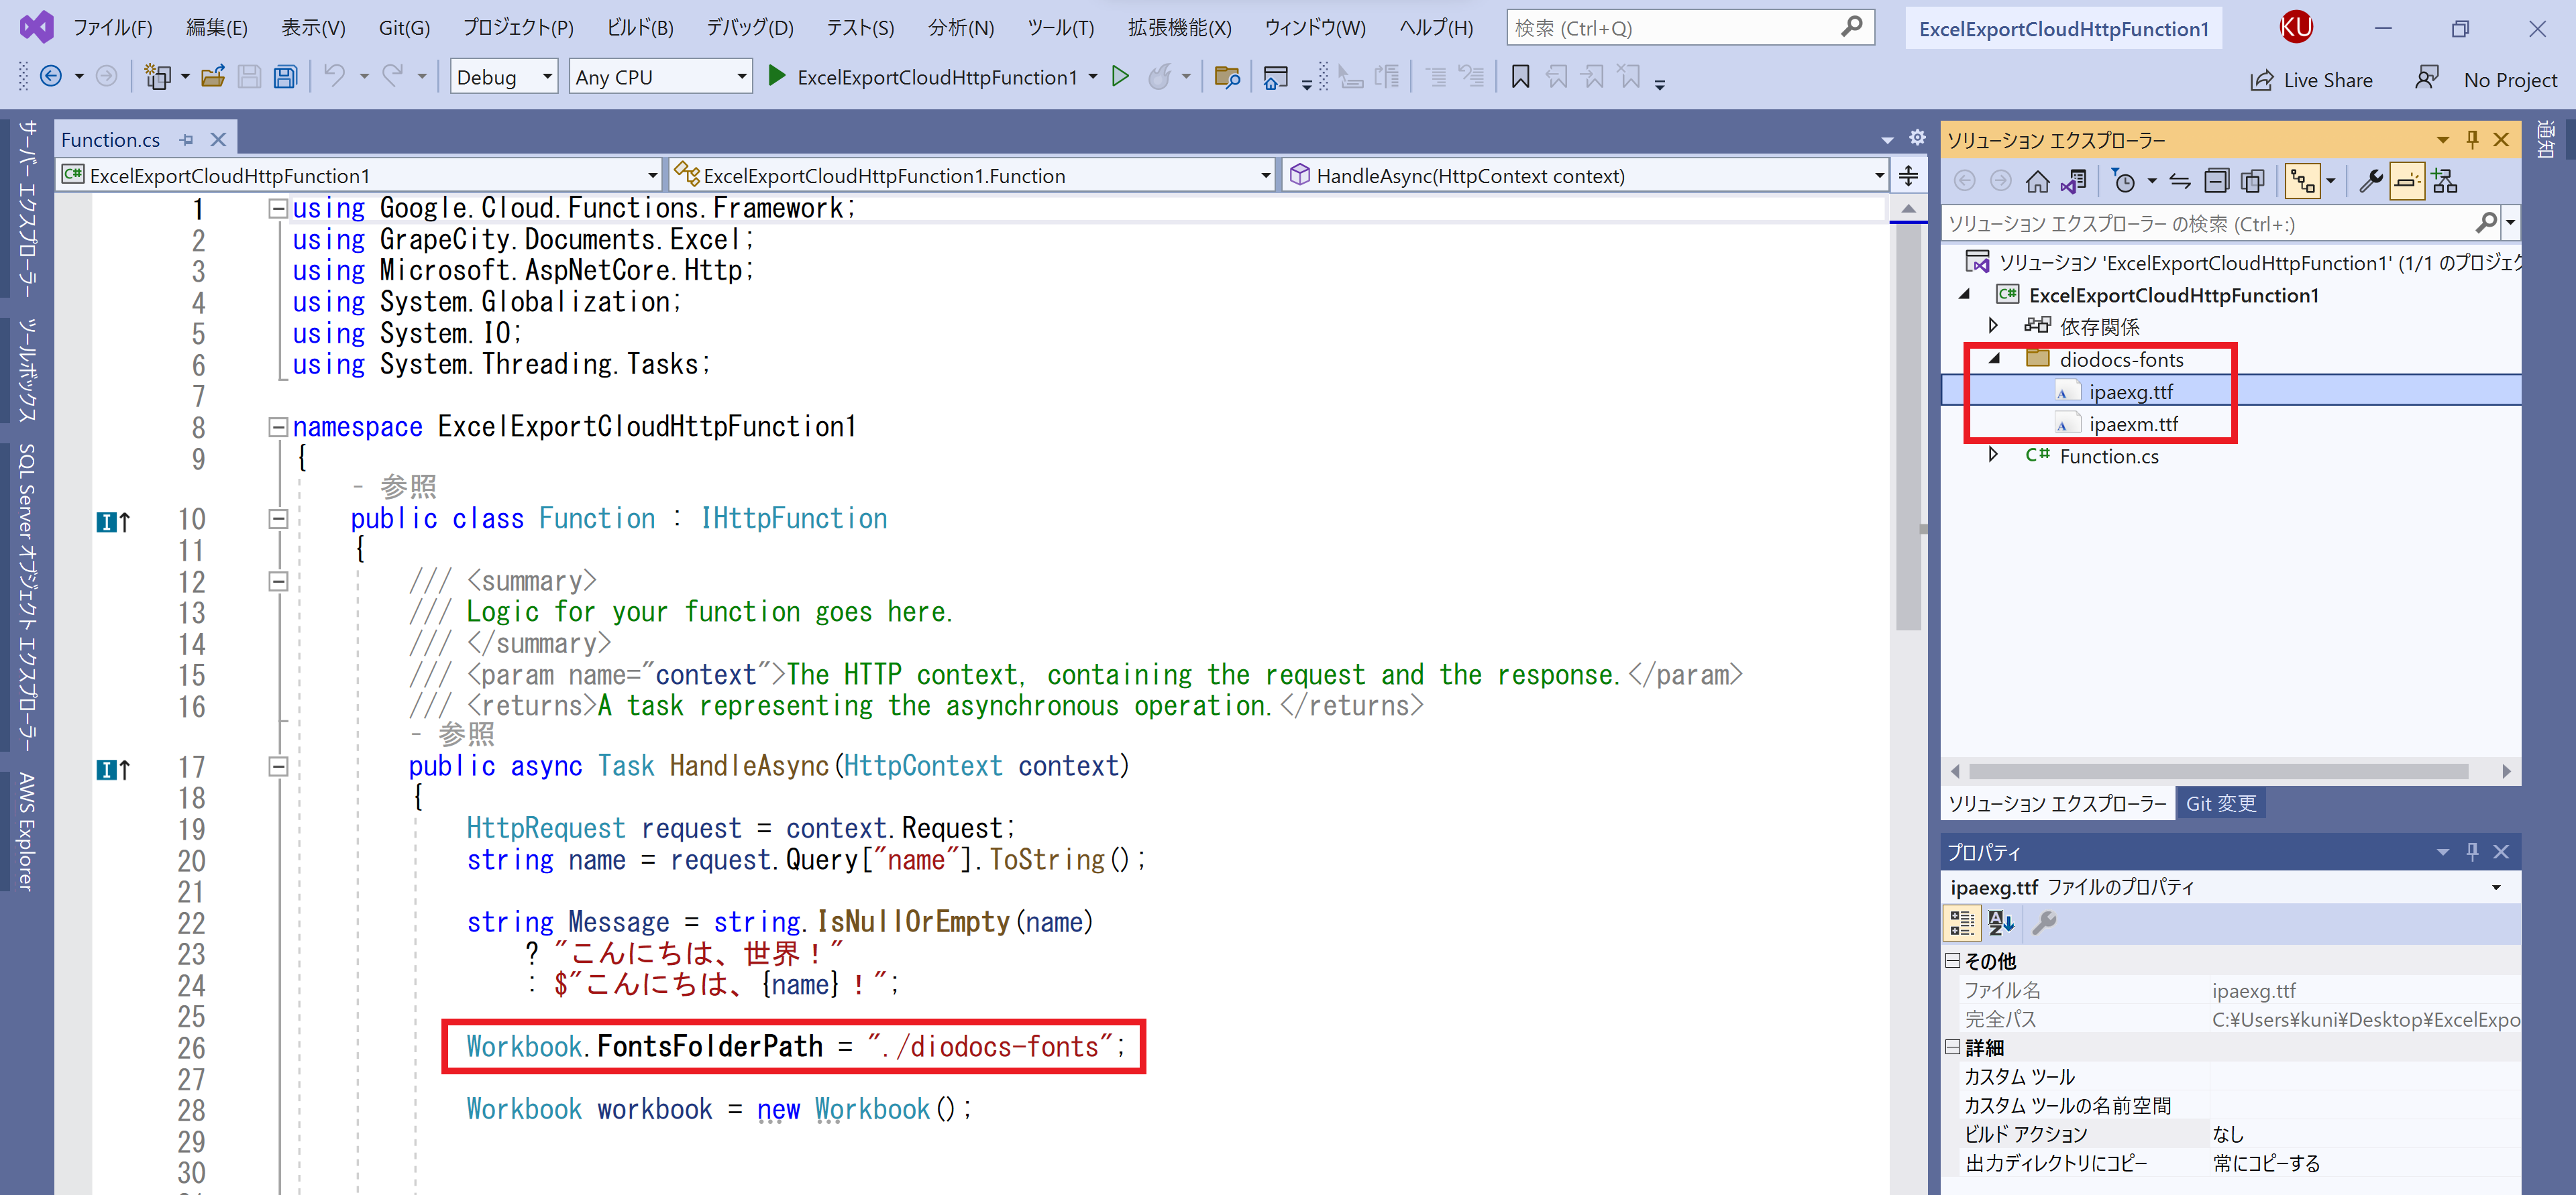Click the Add Nested Item hierarchy icon
This screenshot has width=2576, height=1195.
click(x=2444, y=181)
